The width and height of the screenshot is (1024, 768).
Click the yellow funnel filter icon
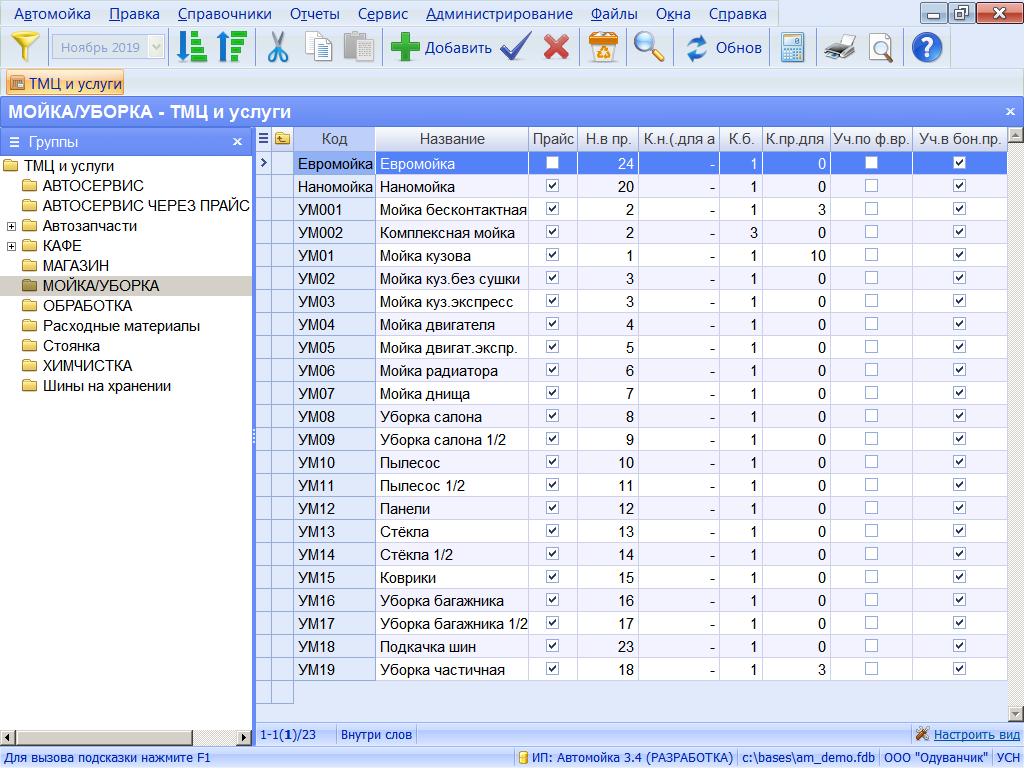tap(26, 47)
